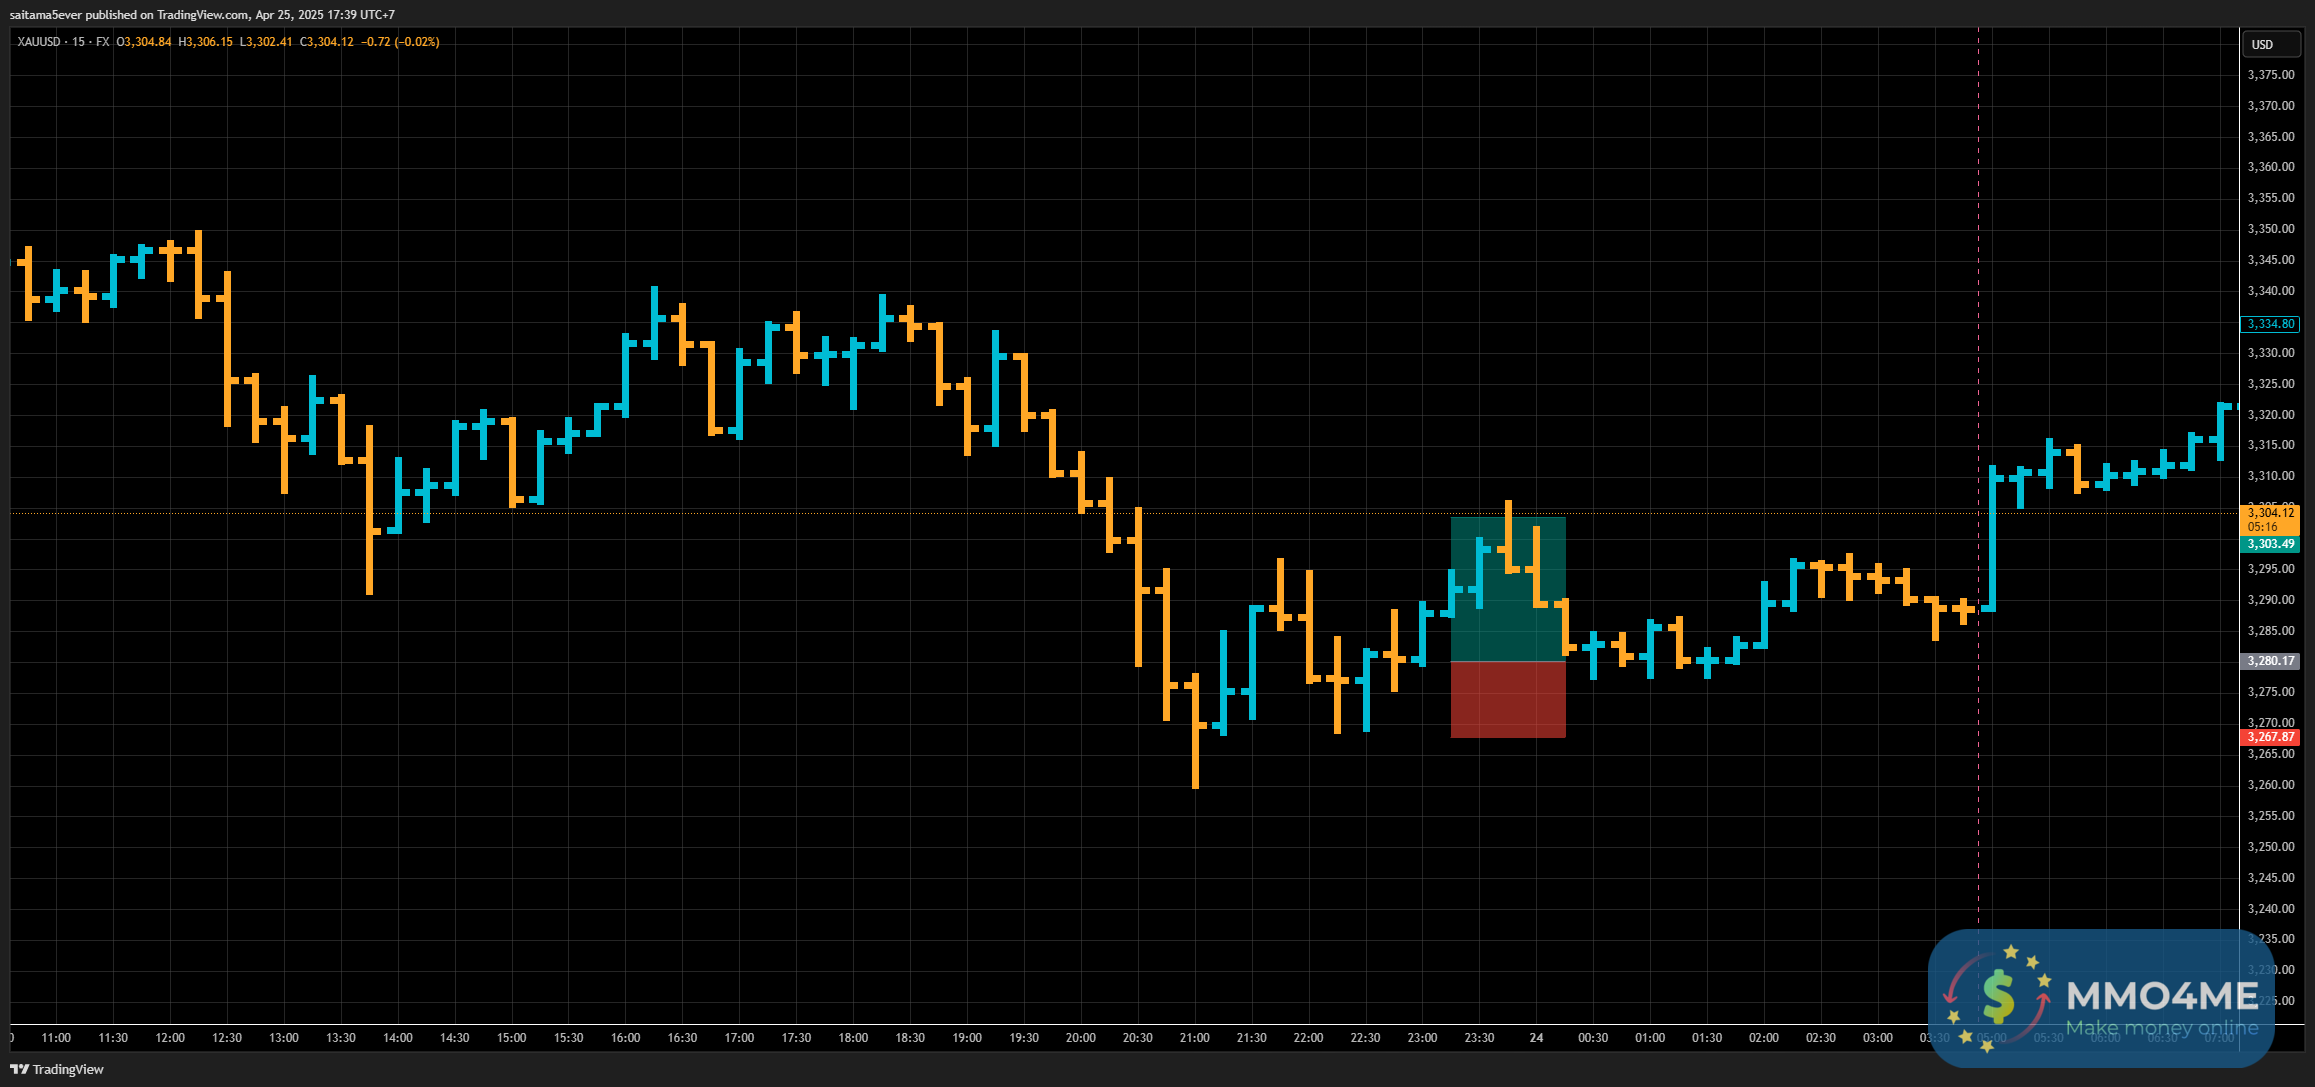The width and height of the screenshot is (2315, 1087).
Task: Click the 24 date marker on time axis
Action: [1536, 1038]
